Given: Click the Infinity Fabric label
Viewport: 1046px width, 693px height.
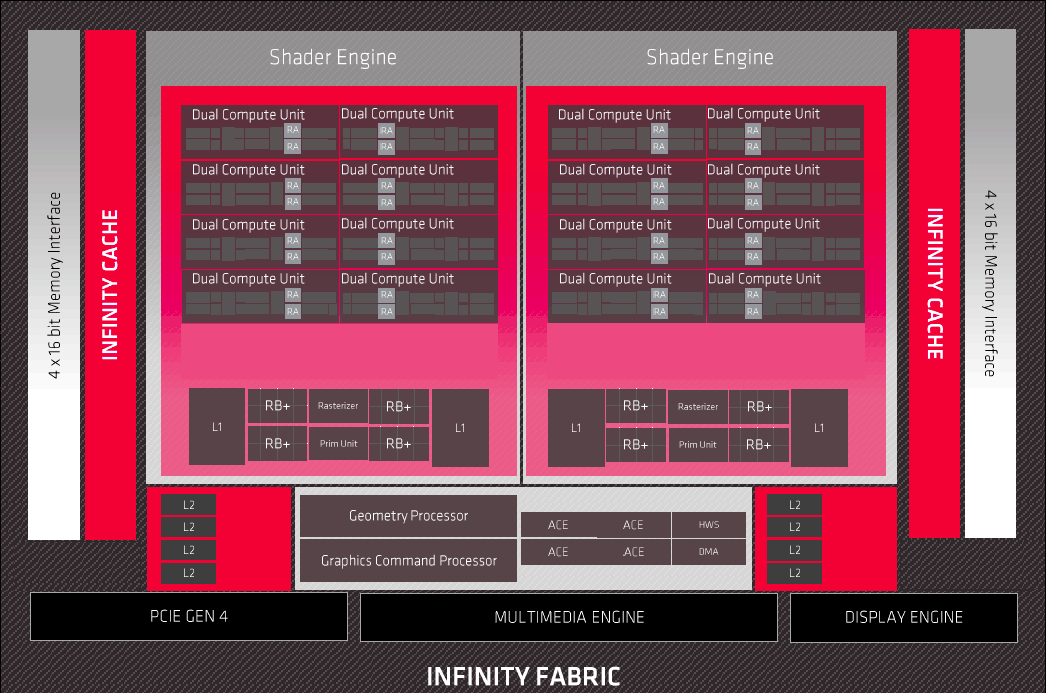Looking at the screenshot, I should coord(523,676).
